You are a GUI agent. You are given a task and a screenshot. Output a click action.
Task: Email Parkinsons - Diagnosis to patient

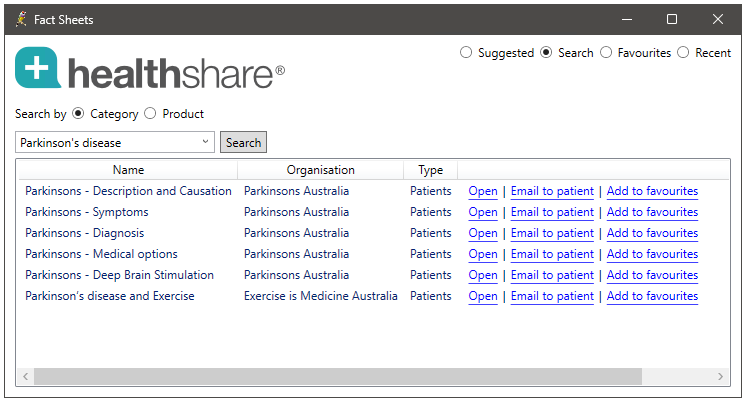[552, 233]
